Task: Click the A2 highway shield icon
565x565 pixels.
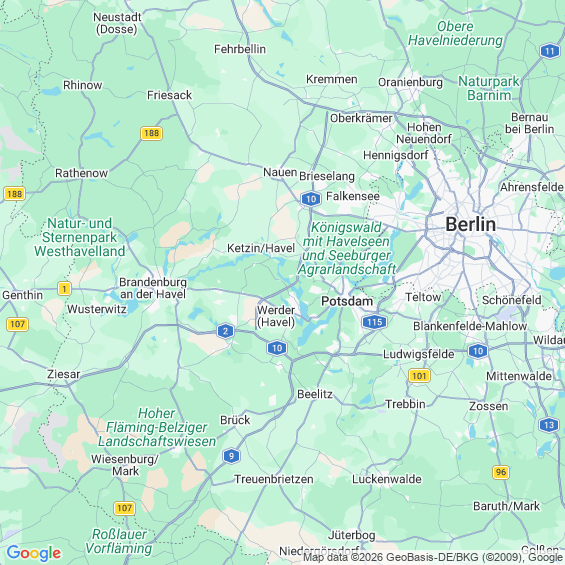Action: pyautogui.click(x=225, y=331)
